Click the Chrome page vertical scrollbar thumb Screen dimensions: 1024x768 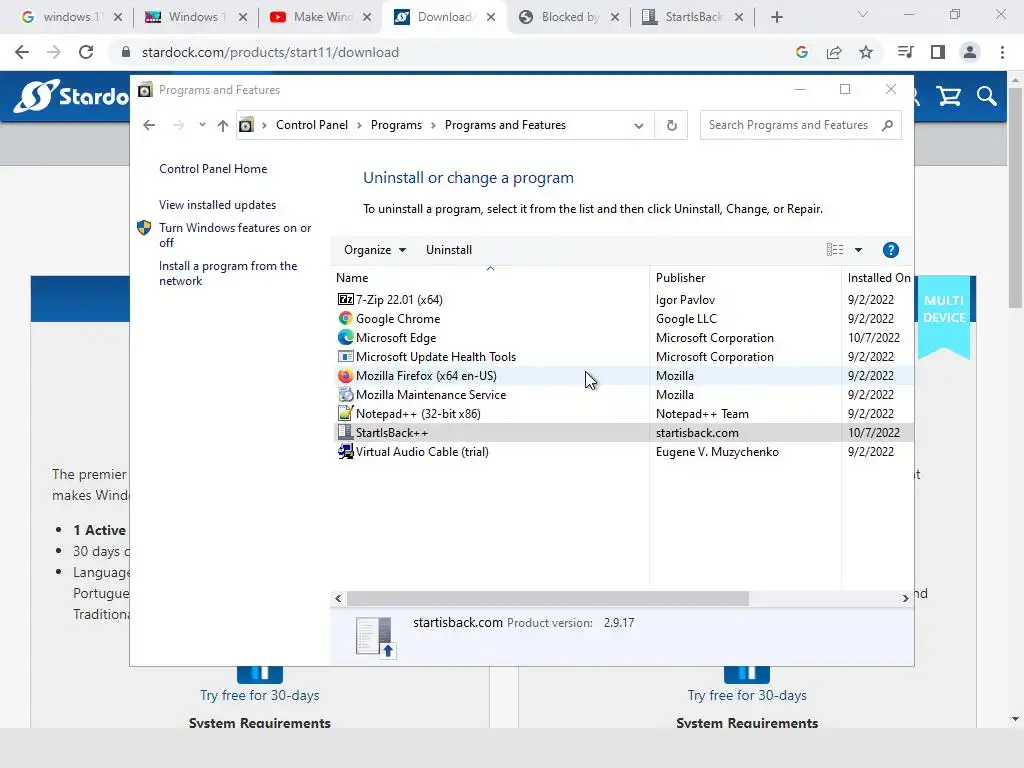(x=1015, y=197)
